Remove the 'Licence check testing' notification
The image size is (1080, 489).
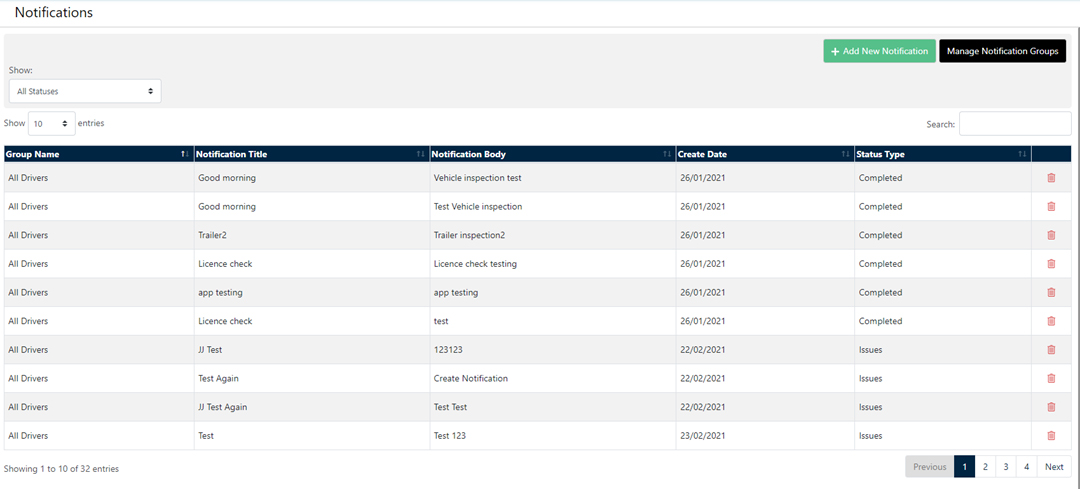pos(1051,264)
